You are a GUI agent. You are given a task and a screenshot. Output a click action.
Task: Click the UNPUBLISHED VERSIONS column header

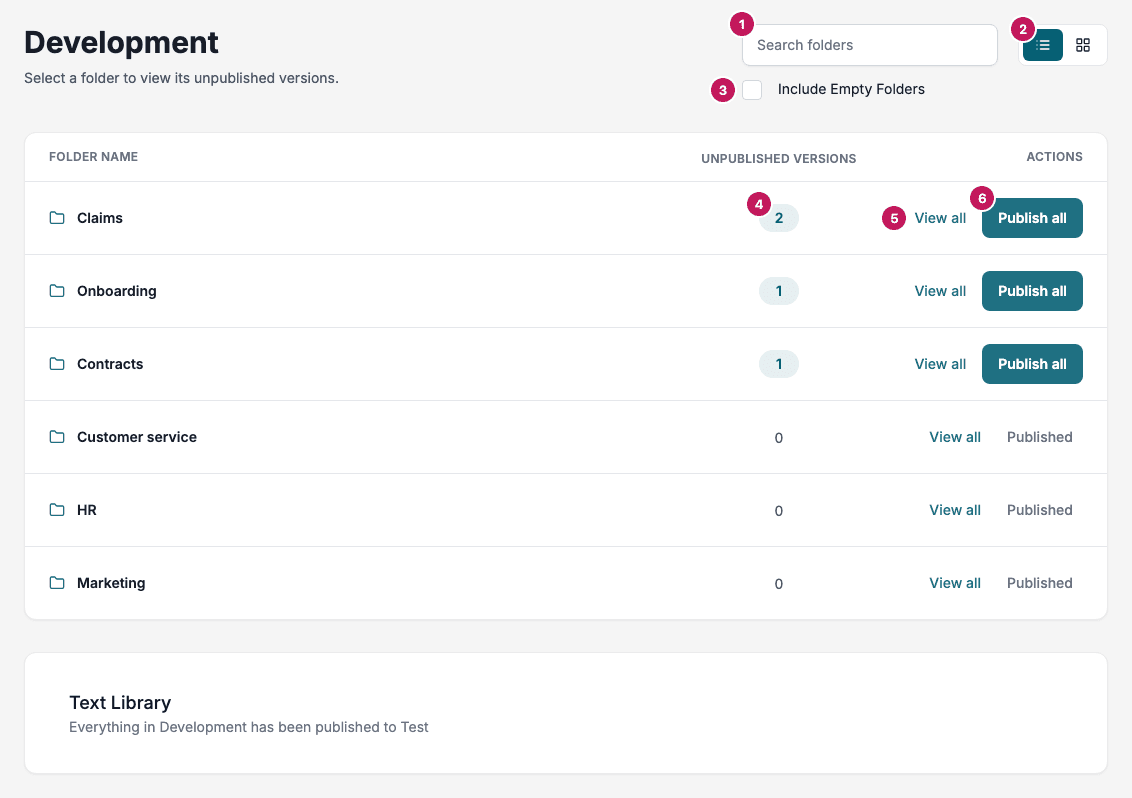[x=778, y=158]
